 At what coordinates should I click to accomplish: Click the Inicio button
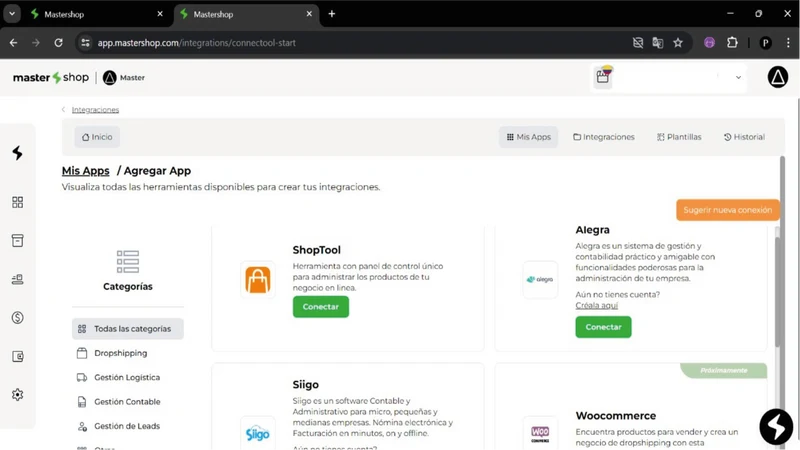coord(97,137)
